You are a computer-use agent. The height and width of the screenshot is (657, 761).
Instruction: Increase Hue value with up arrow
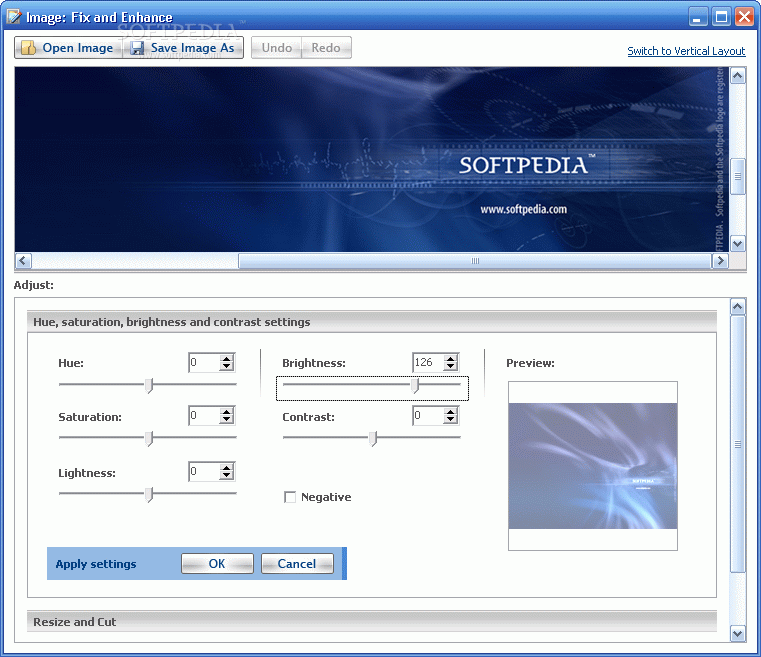tap(227, 359)
